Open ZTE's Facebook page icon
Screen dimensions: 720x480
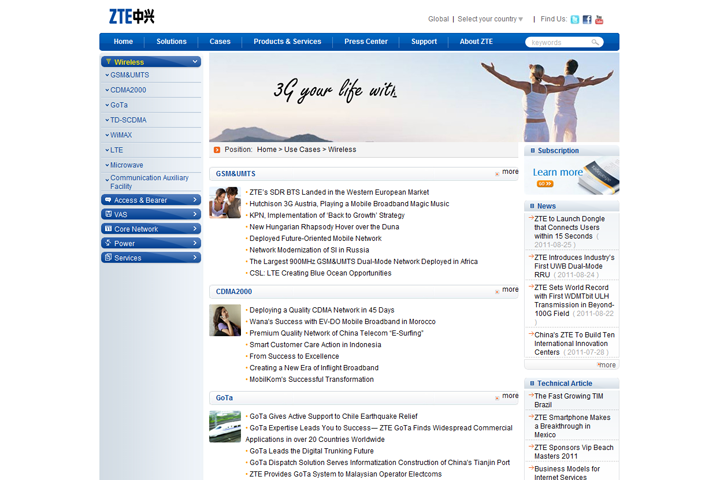click(587, 19)
